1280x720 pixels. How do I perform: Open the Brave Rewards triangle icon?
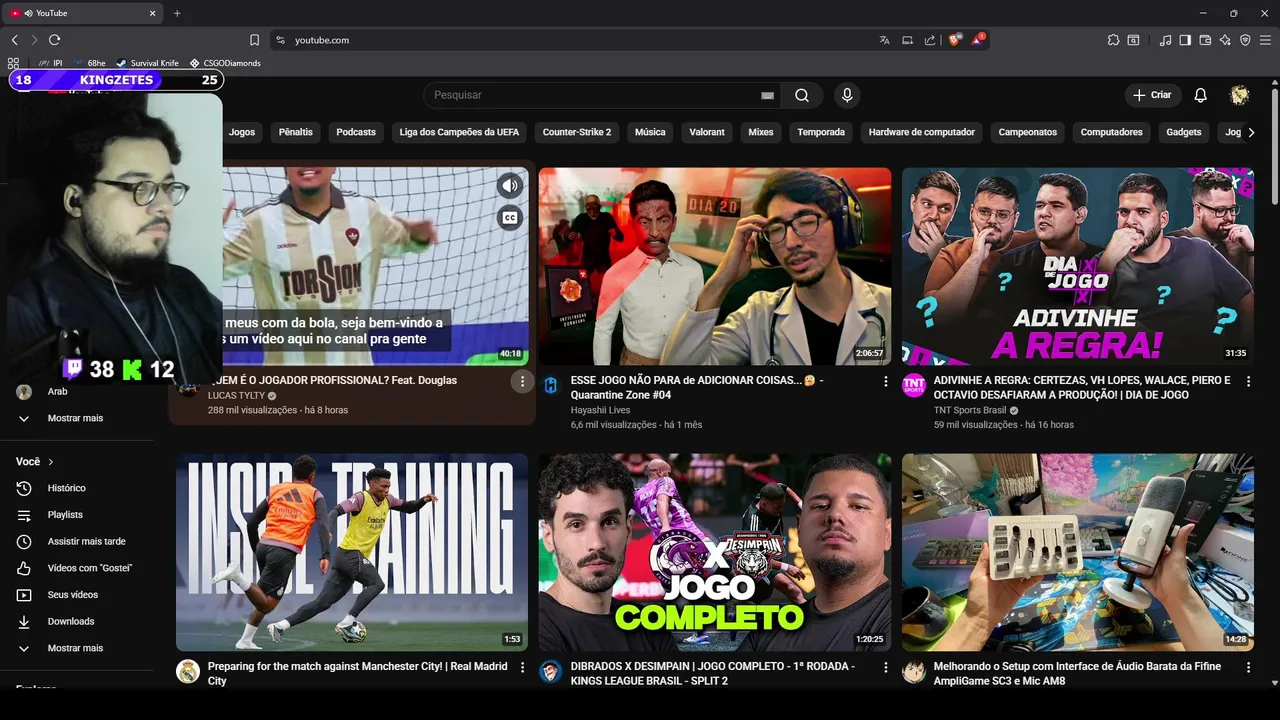978,40
